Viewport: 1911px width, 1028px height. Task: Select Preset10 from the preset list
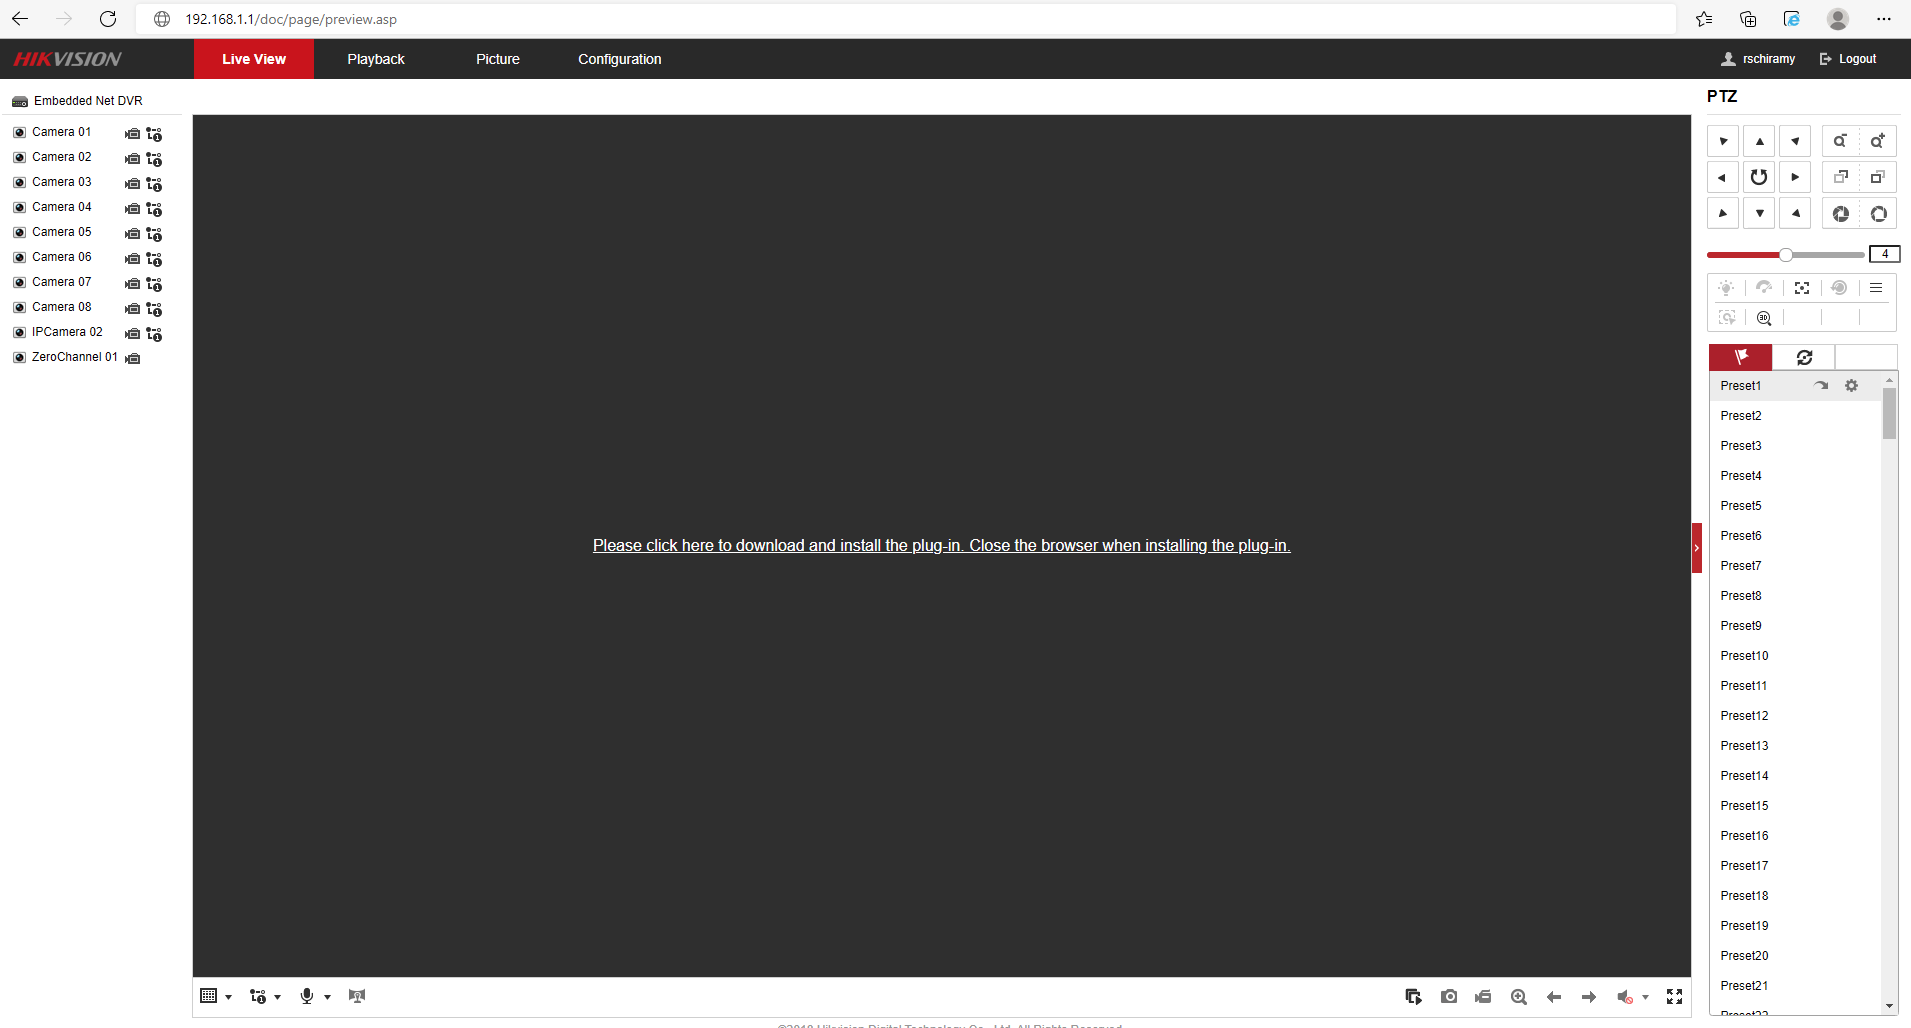(1744, 656)
